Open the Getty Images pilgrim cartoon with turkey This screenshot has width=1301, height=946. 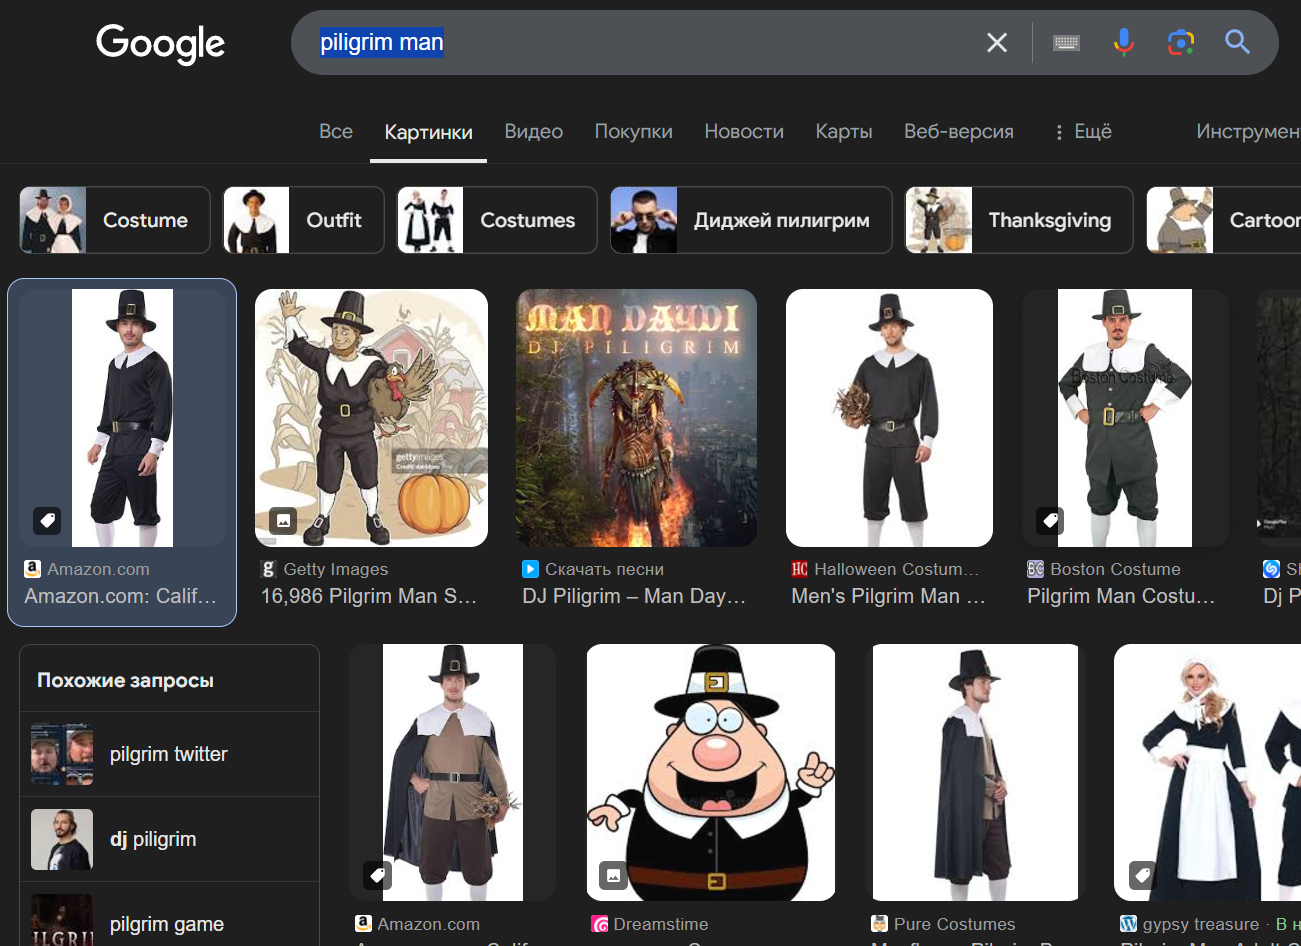click(371, 418)
